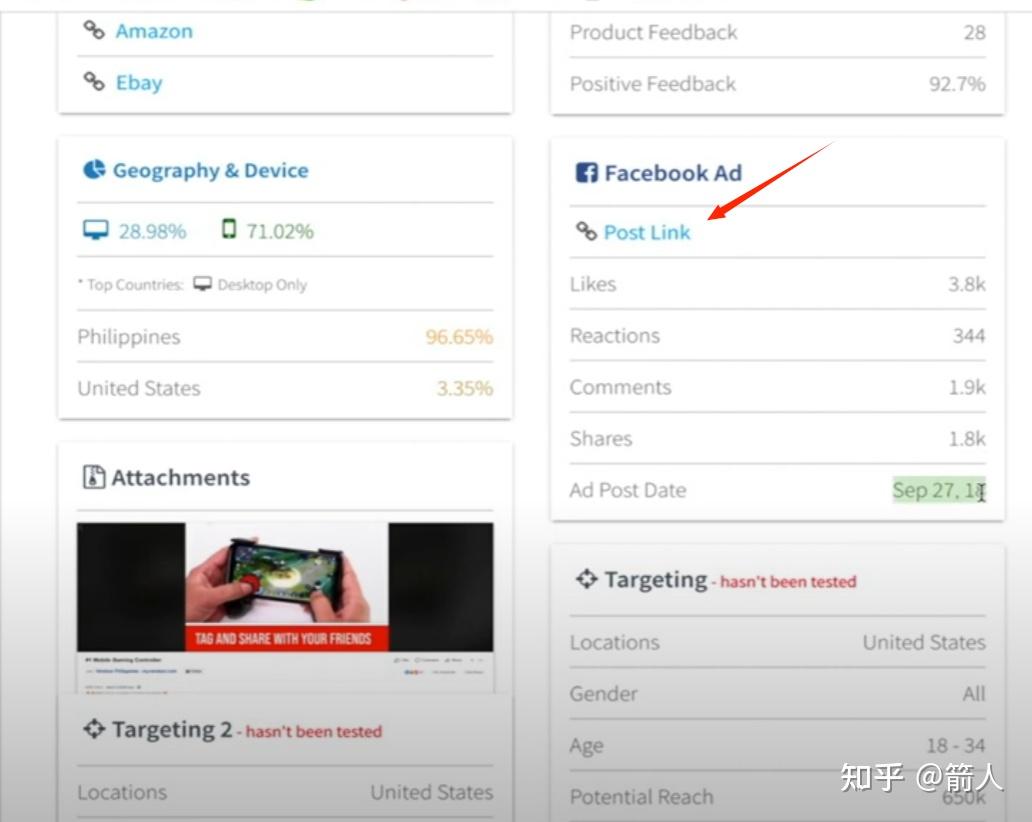Click the Facebook logo icon
This screenshot has width=1032, height=822.
pyautogui.click(x=586, y=173)
